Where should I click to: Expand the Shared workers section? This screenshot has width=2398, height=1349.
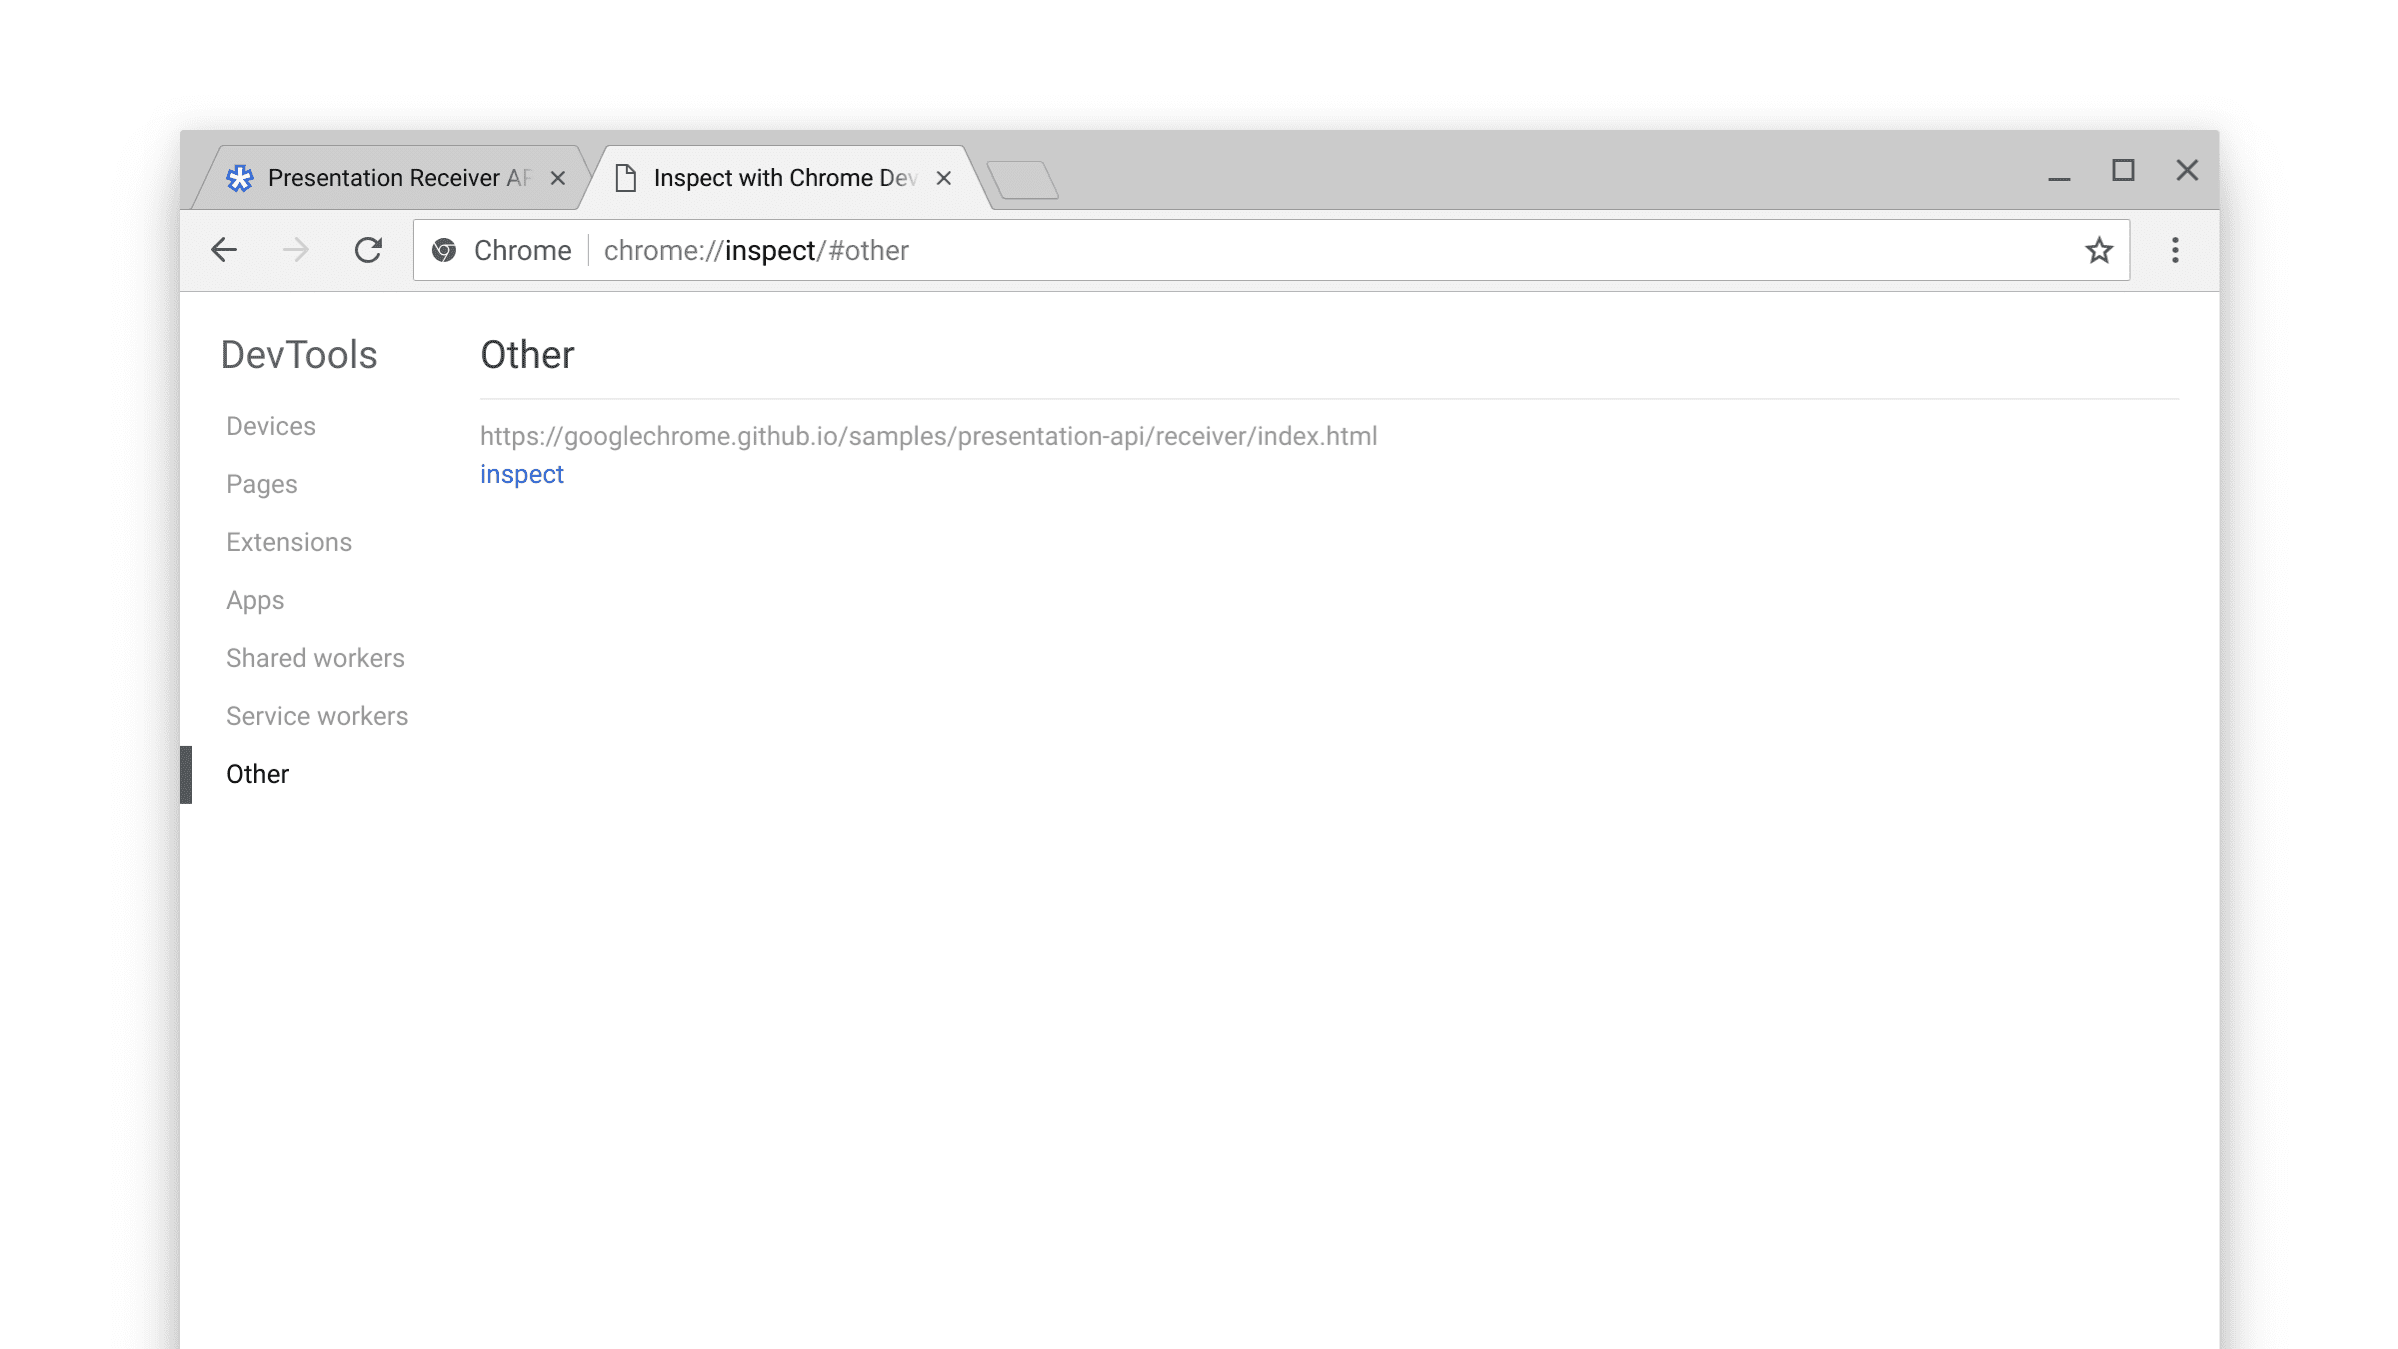[316, 657]
